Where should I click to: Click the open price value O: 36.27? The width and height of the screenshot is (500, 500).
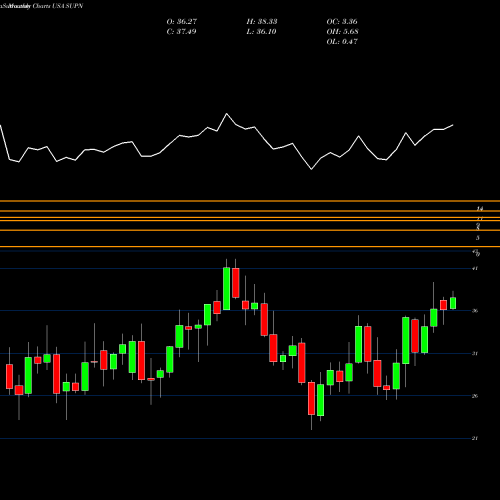coord(182,22)
